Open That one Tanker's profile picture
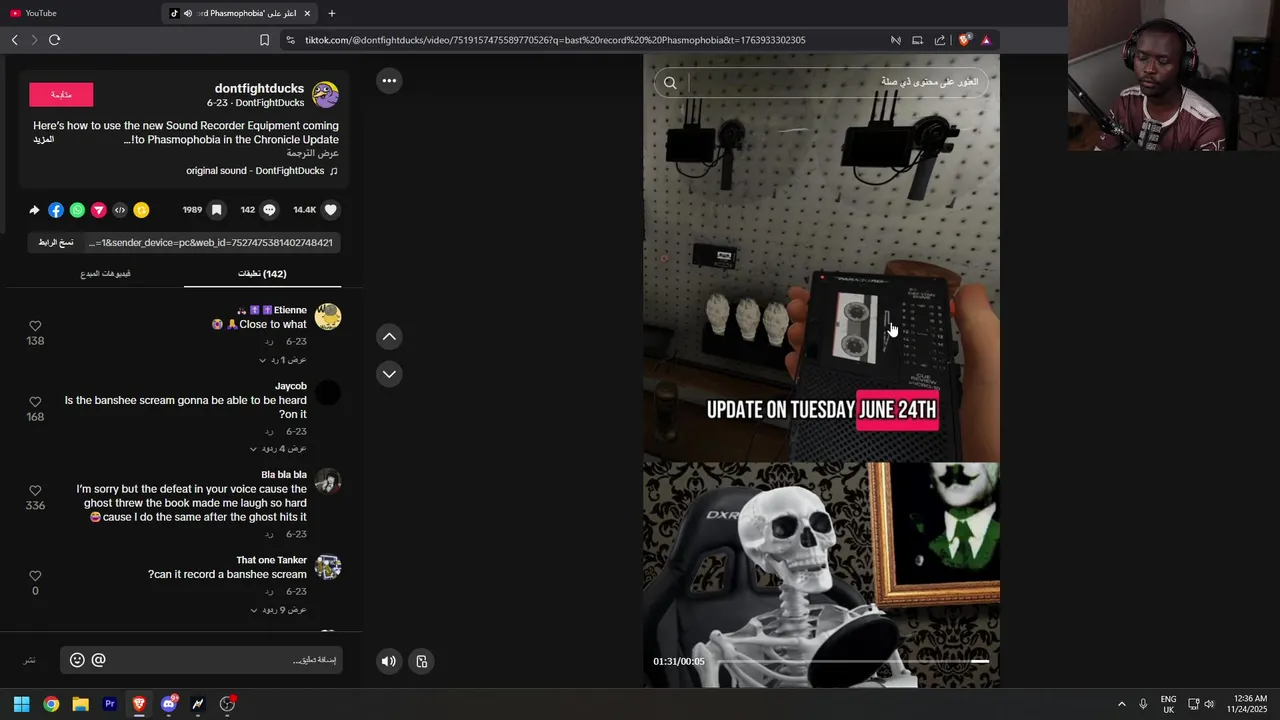The image size is (1280, 720). pos(328,567)
